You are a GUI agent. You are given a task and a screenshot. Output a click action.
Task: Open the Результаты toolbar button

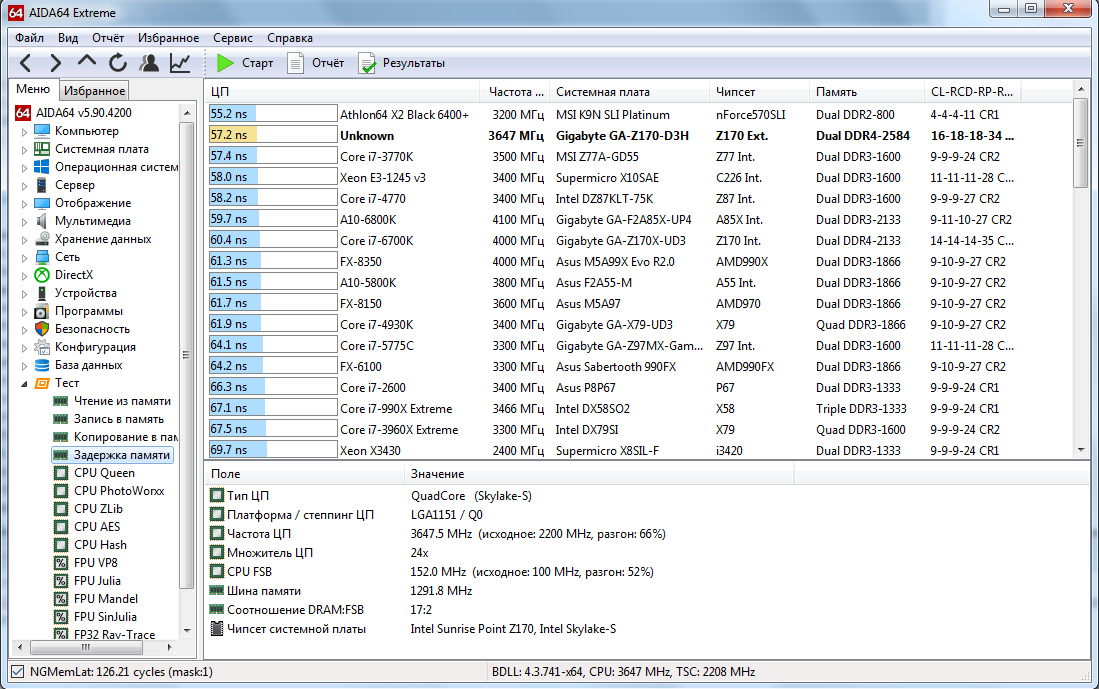(x=402, y=63)
